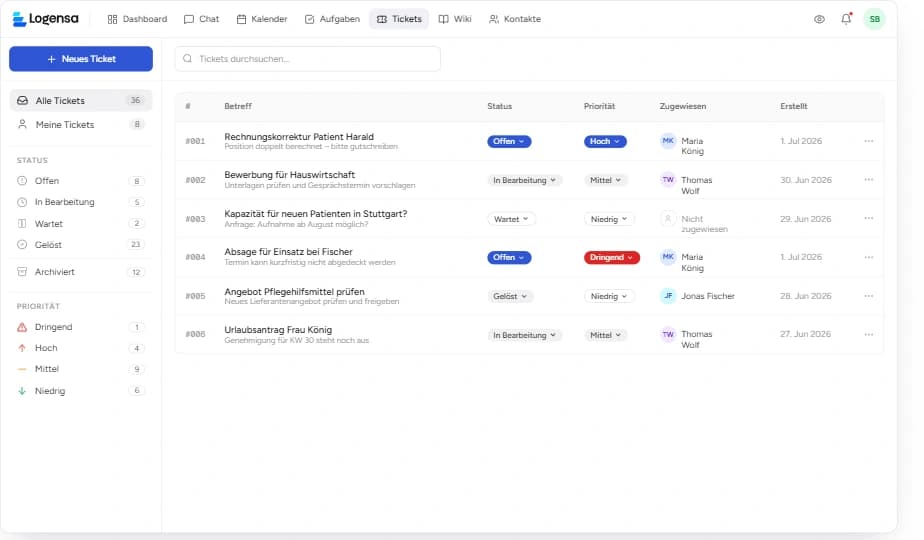Click unassigned avatar on Kapazität row

668,219
